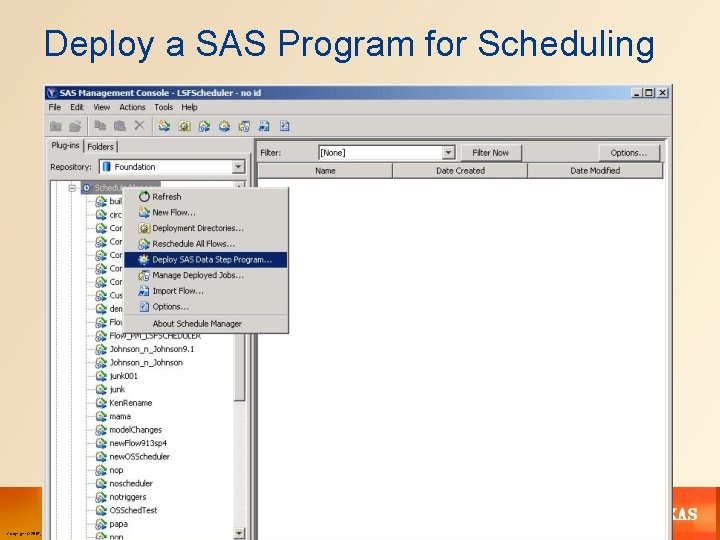
Task: Select the Johnson_n_Johnson9.1 flow
Action: click(x=152, y=349)
